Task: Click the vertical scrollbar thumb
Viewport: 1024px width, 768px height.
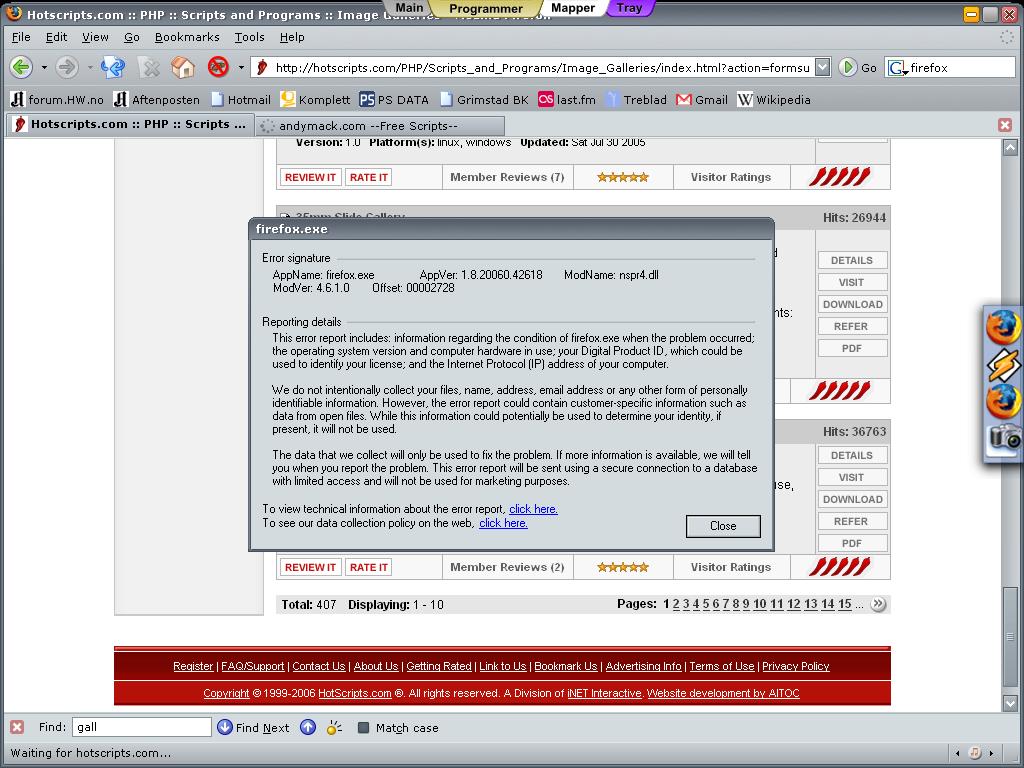Action: point(1010,637)
